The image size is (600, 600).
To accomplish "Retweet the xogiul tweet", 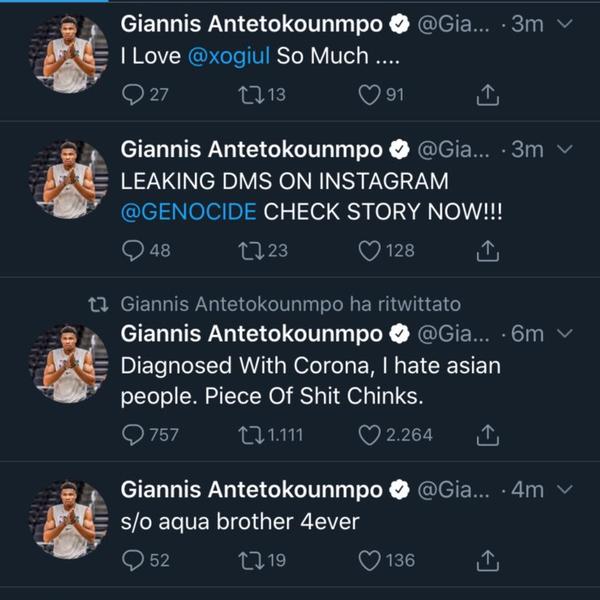I will [x=251, y=95].
